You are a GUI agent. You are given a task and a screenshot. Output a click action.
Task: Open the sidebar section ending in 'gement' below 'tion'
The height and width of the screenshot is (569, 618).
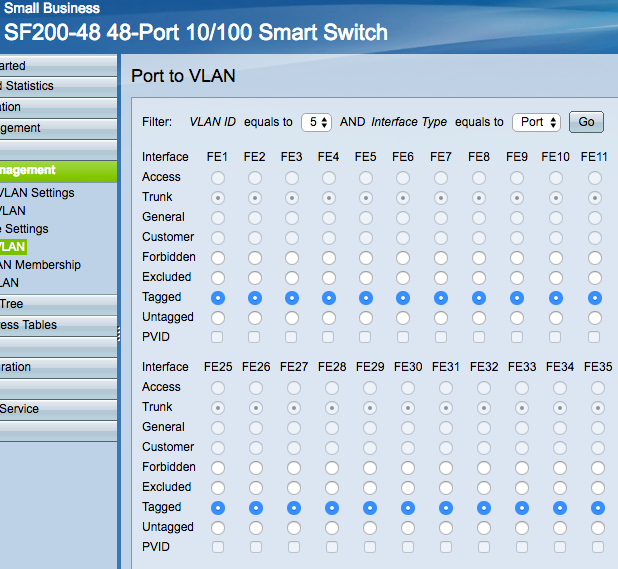click(x=58, y=128)
